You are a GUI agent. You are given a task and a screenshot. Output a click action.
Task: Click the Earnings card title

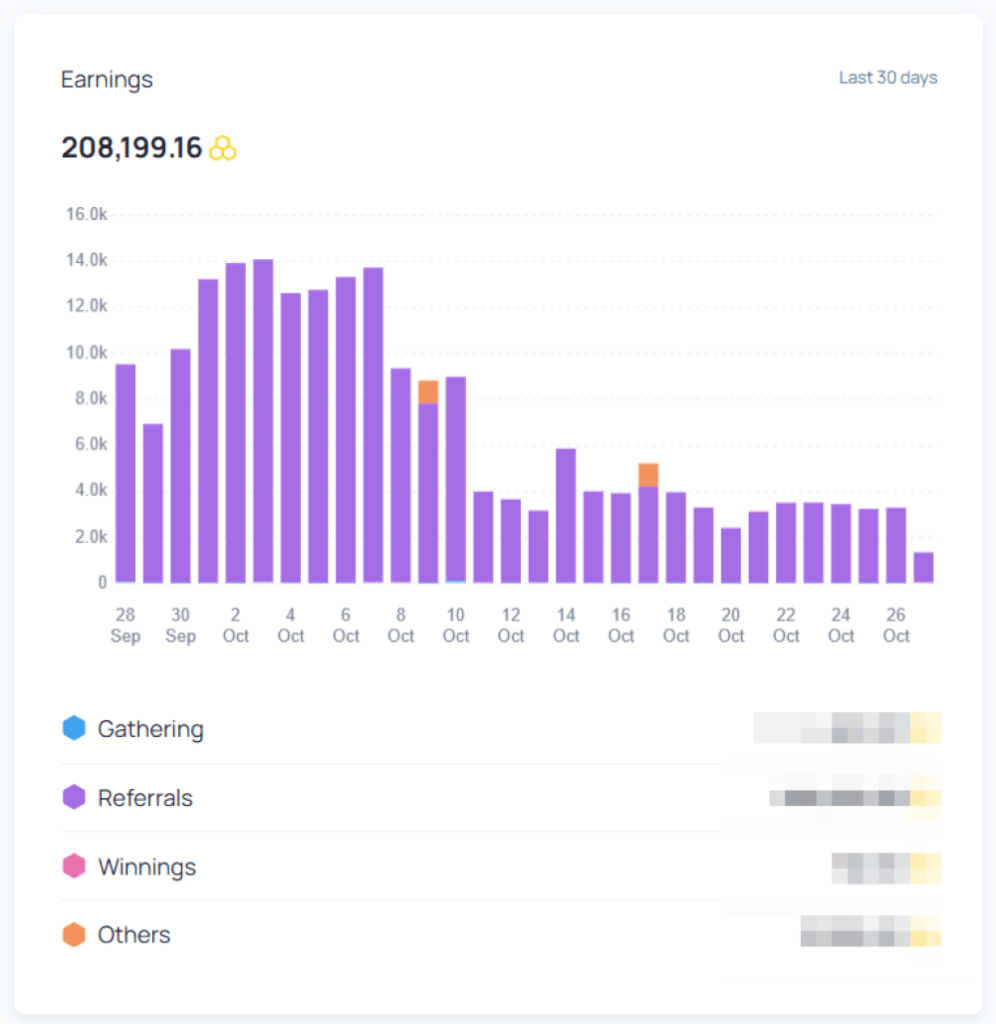coord(107,80)
